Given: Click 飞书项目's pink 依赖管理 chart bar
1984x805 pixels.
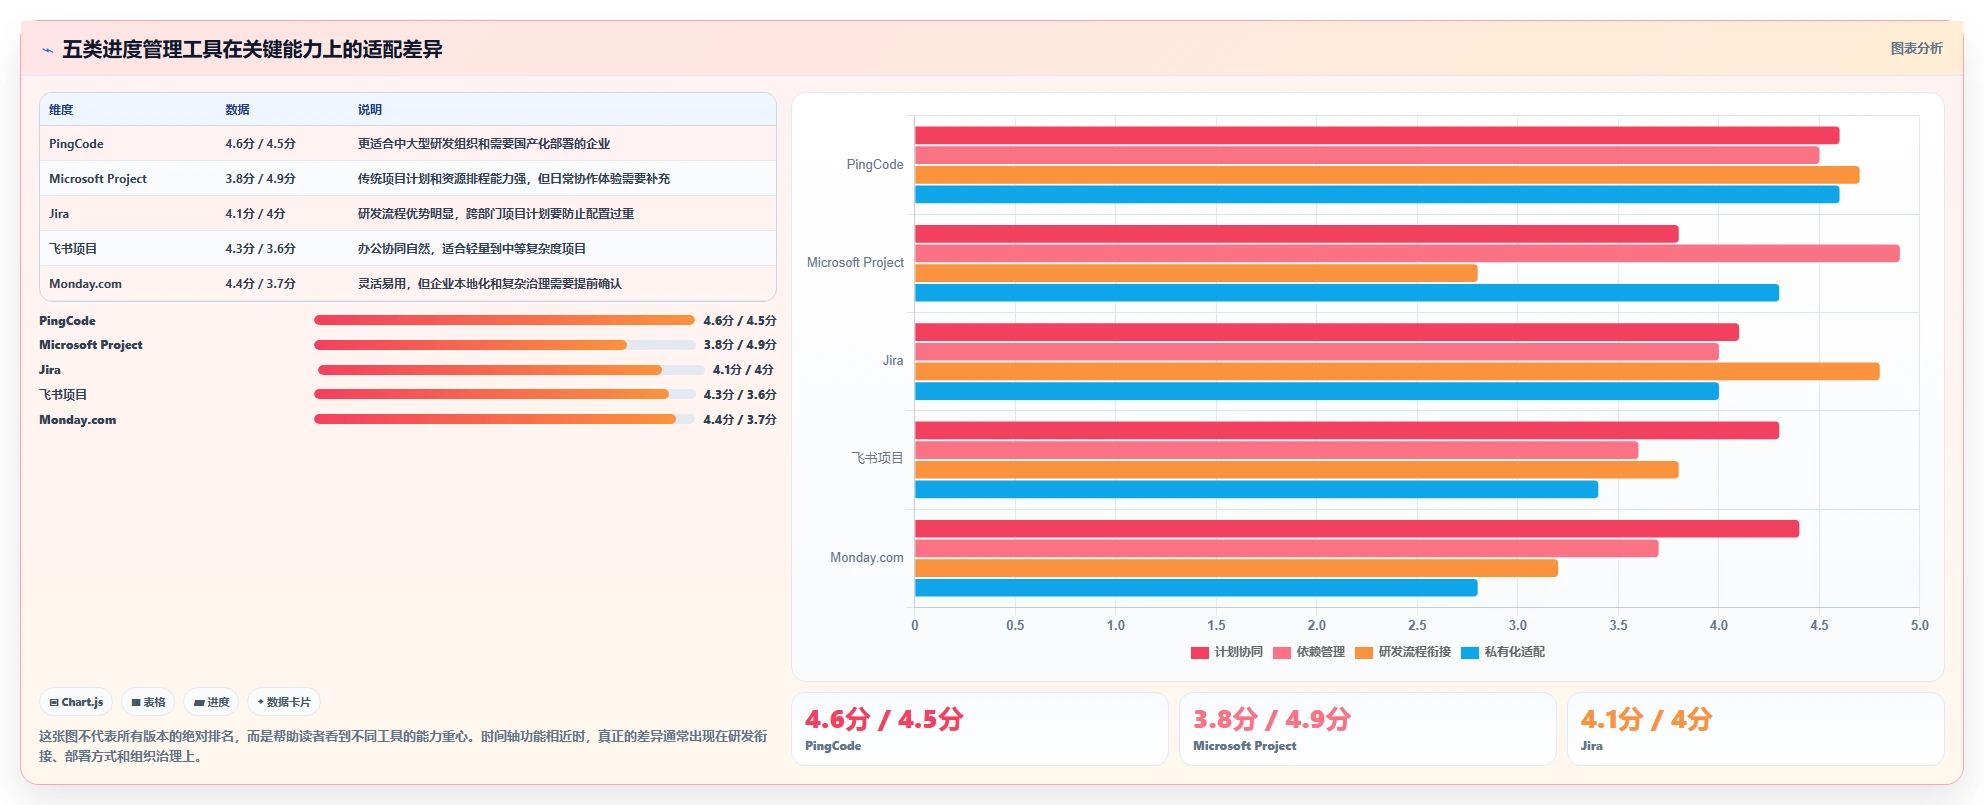Looking at the screenshot, I should click(1277, 450).
